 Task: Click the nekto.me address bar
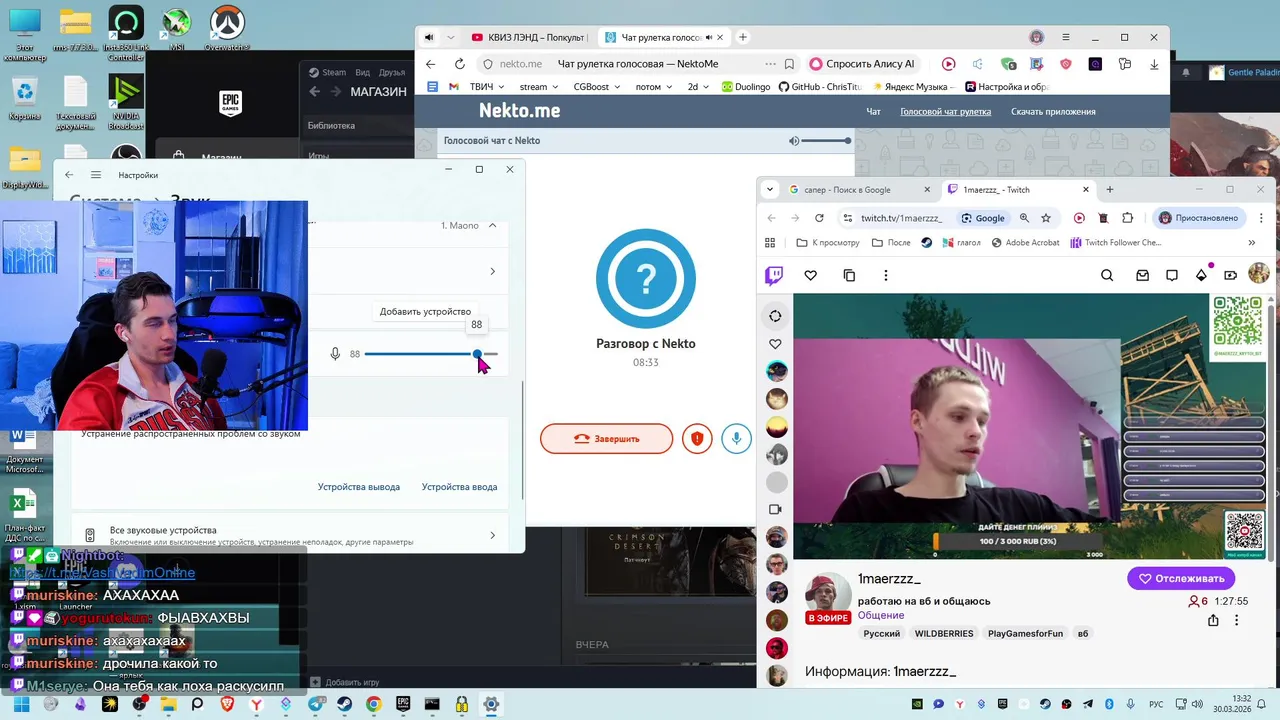(x=521, y=64)
